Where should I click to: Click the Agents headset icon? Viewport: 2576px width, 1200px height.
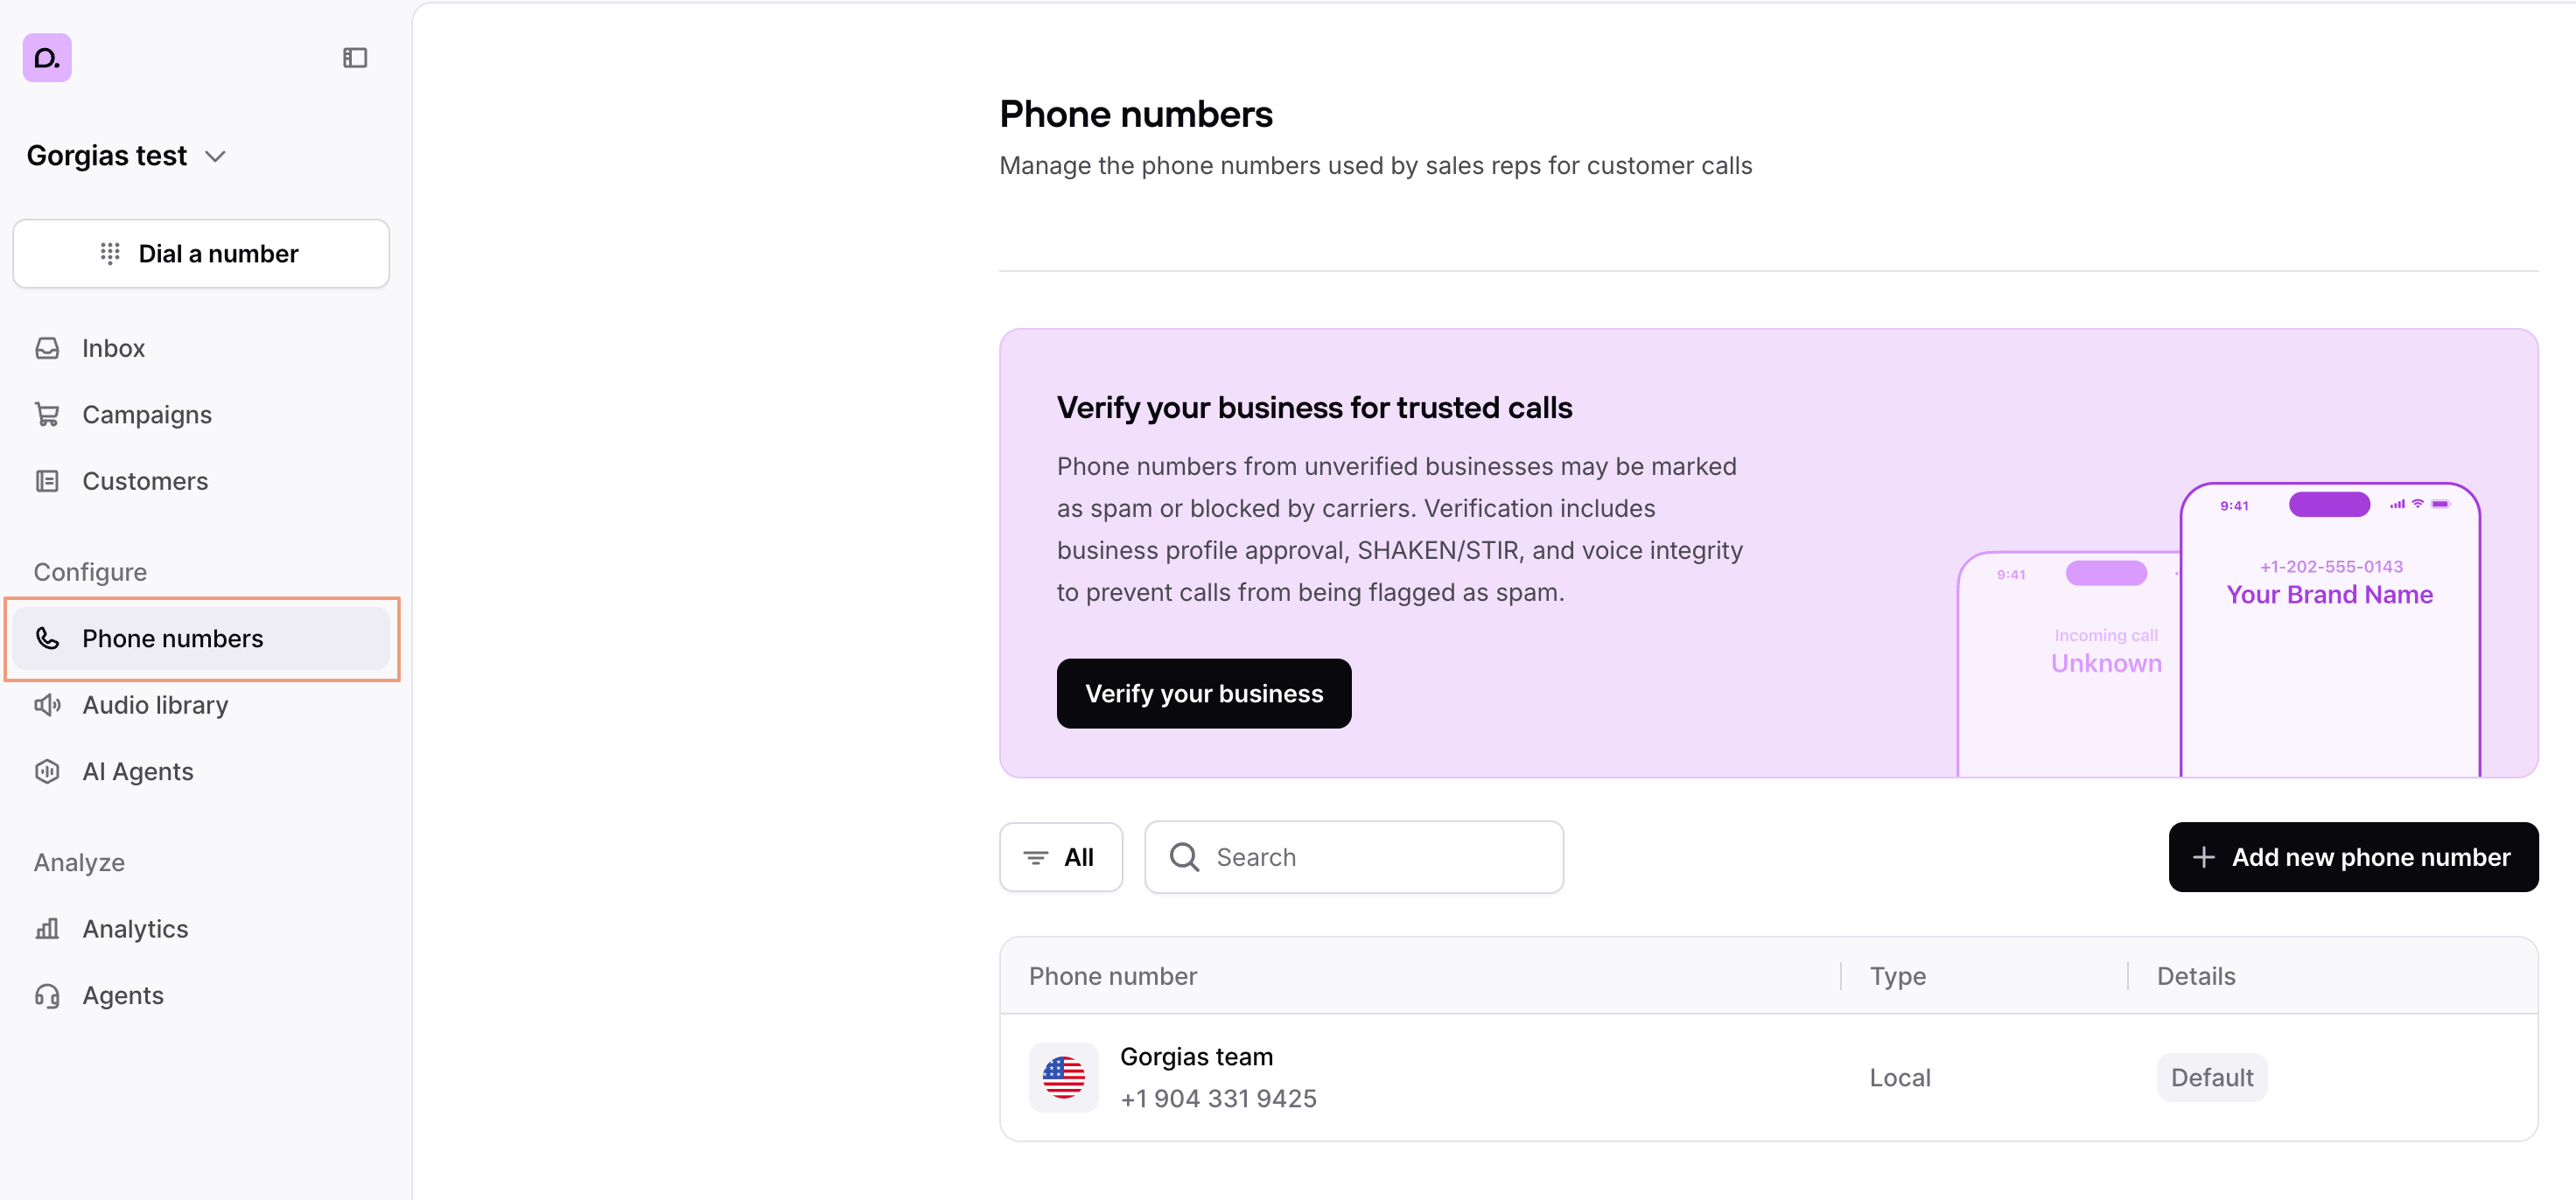[47, 995]
